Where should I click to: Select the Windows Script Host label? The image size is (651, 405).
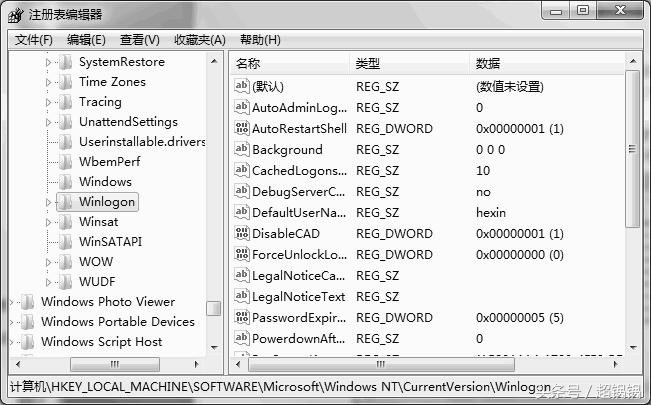(102, 342)
